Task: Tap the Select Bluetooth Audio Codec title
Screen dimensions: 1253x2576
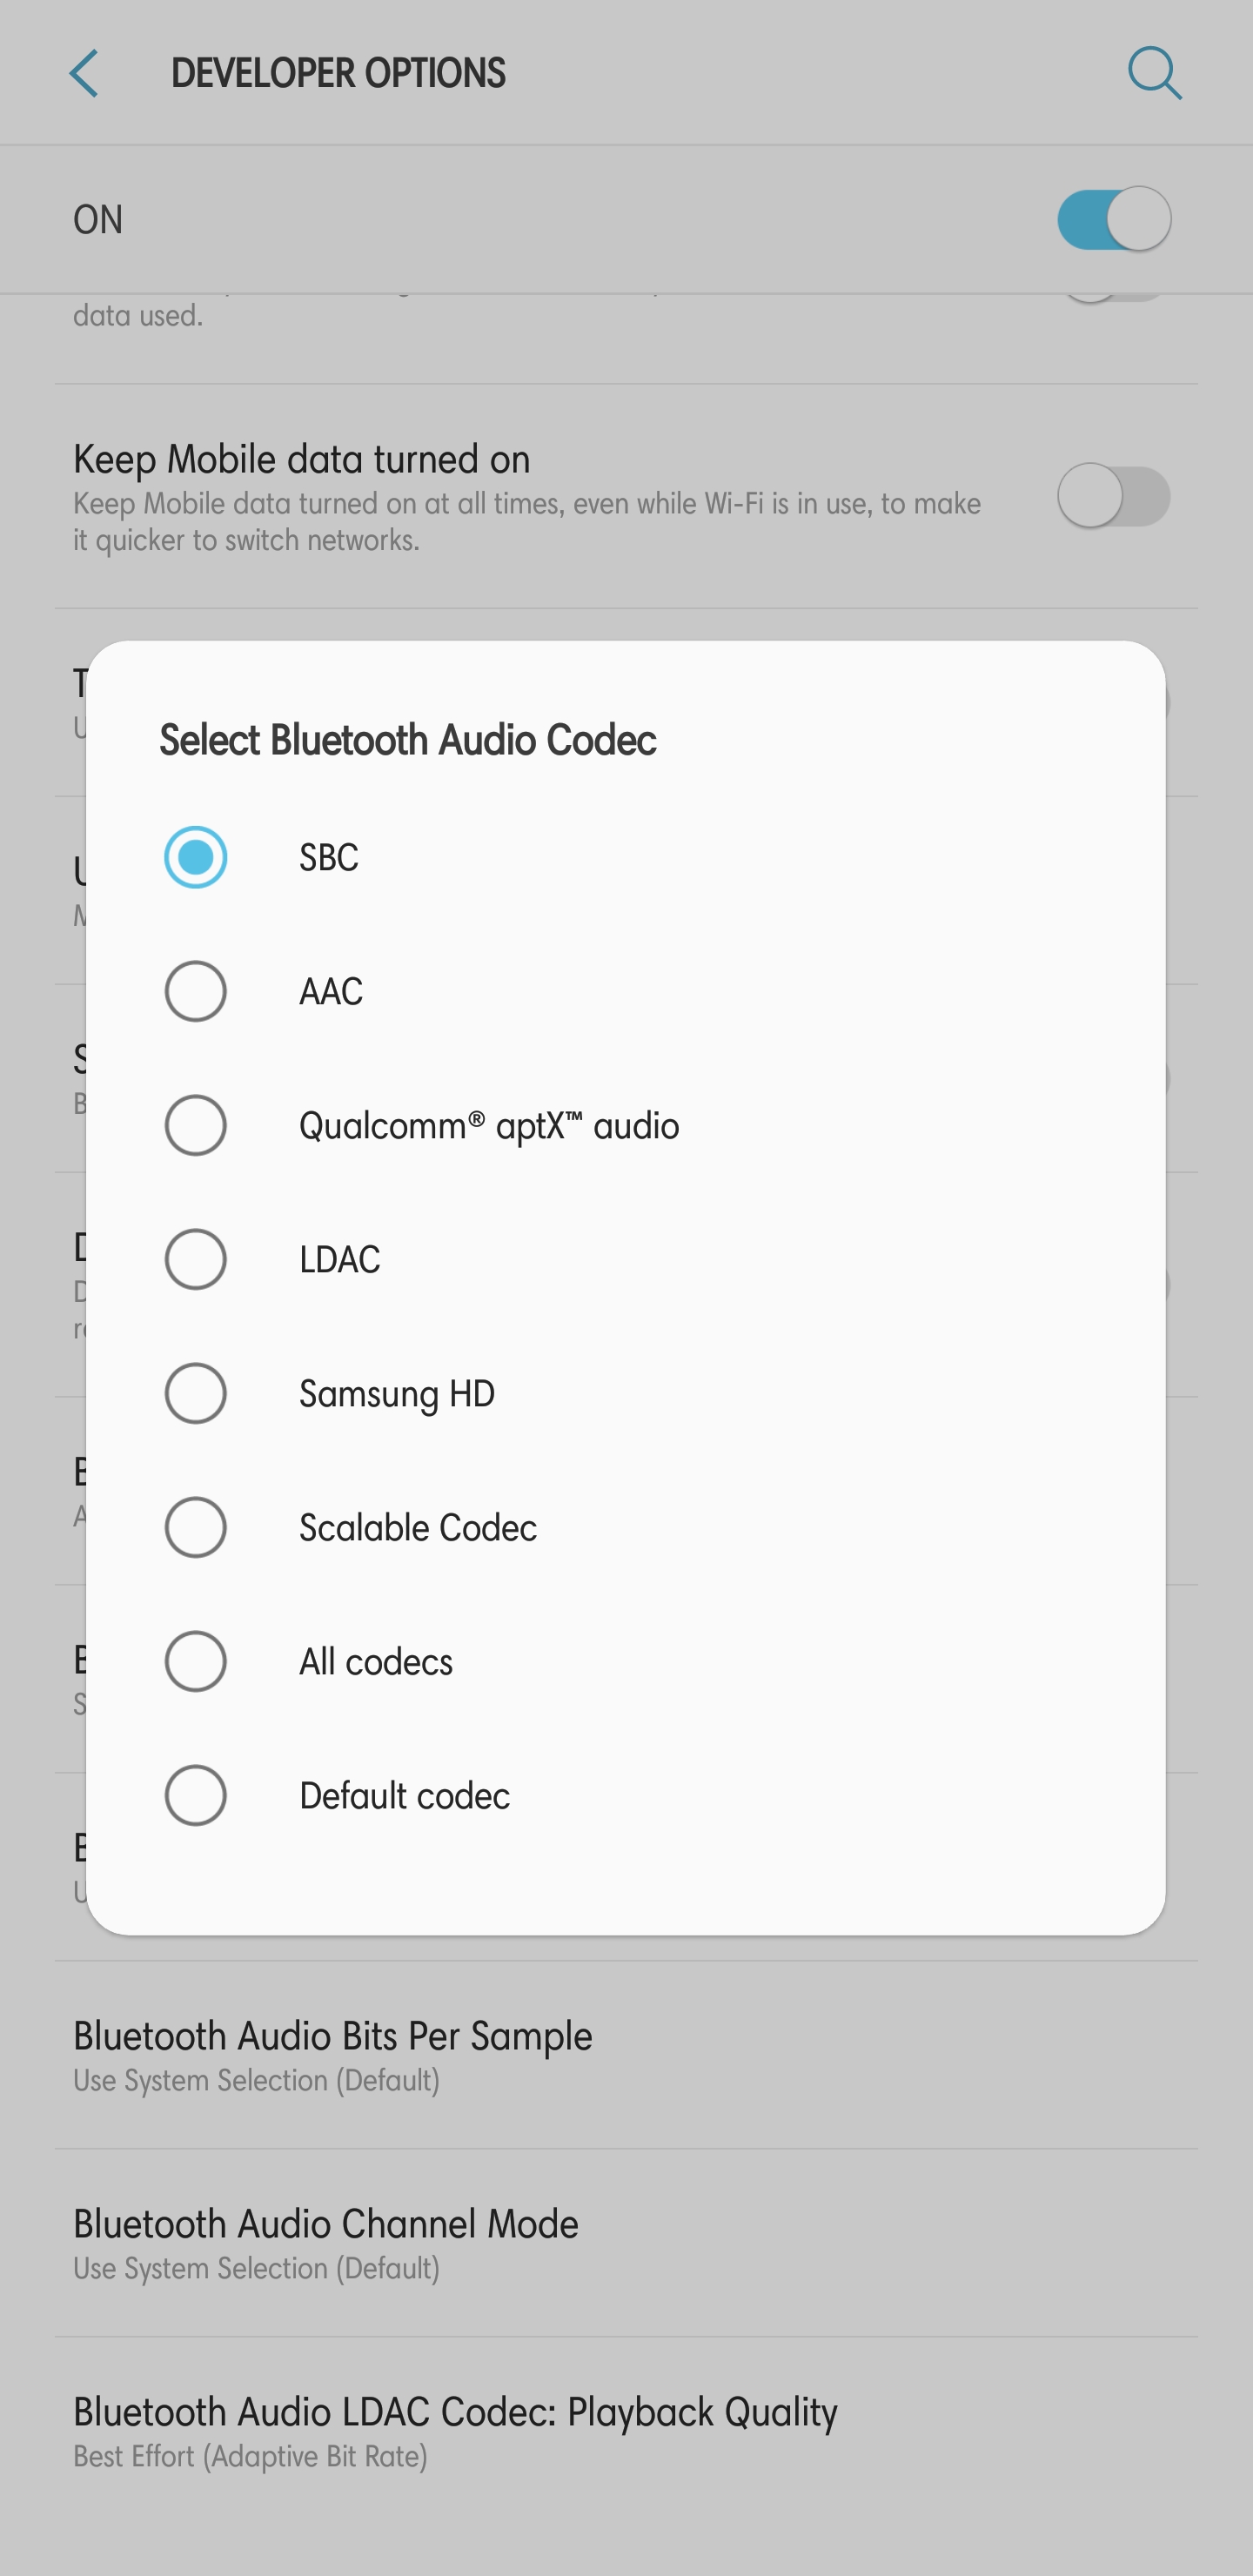Action: (x=408, y=741)
